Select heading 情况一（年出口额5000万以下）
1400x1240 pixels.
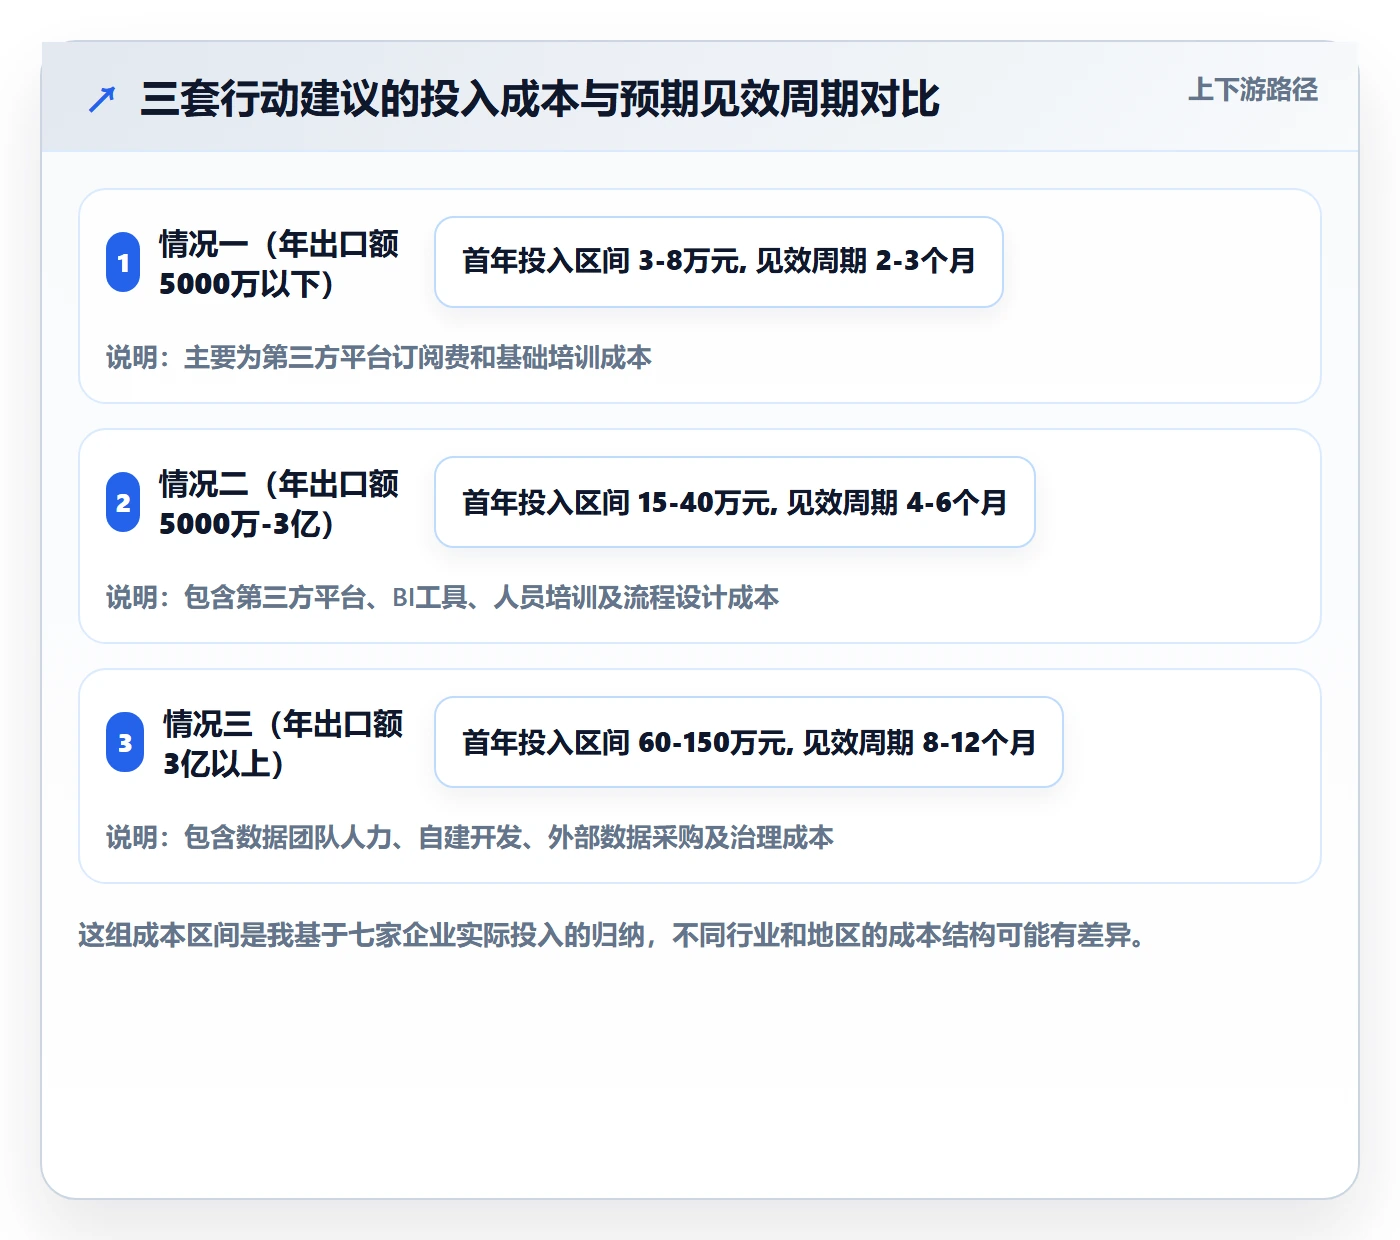(x=279, y=263)
